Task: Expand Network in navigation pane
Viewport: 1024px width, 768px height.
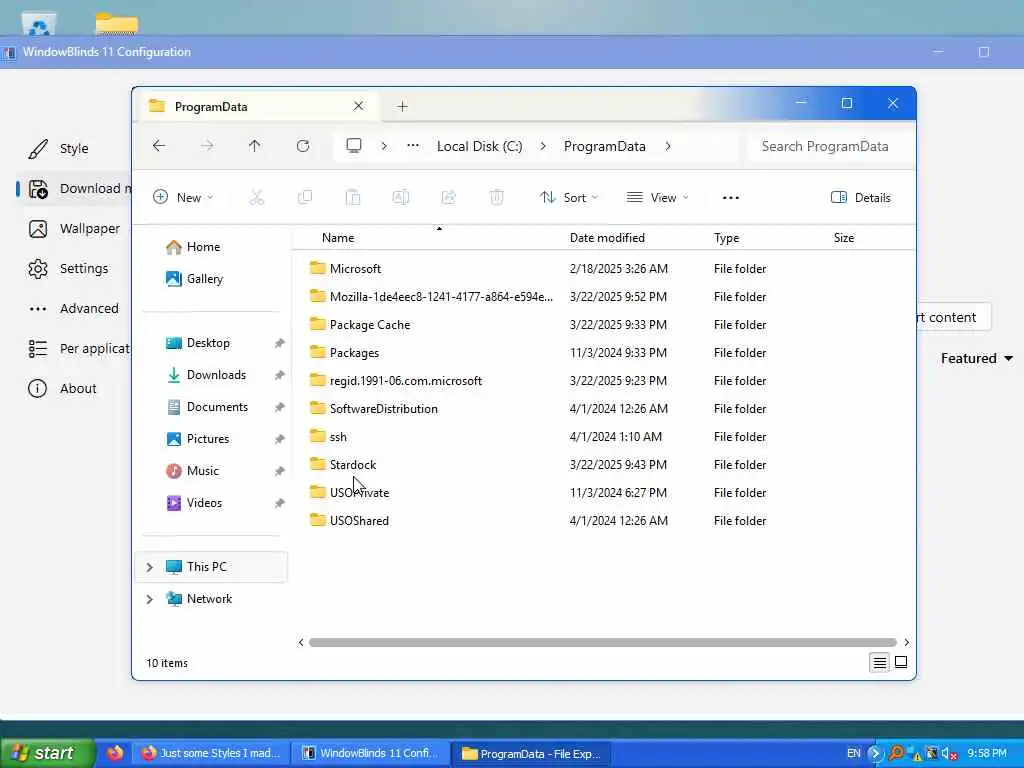Action: (150, 599)
